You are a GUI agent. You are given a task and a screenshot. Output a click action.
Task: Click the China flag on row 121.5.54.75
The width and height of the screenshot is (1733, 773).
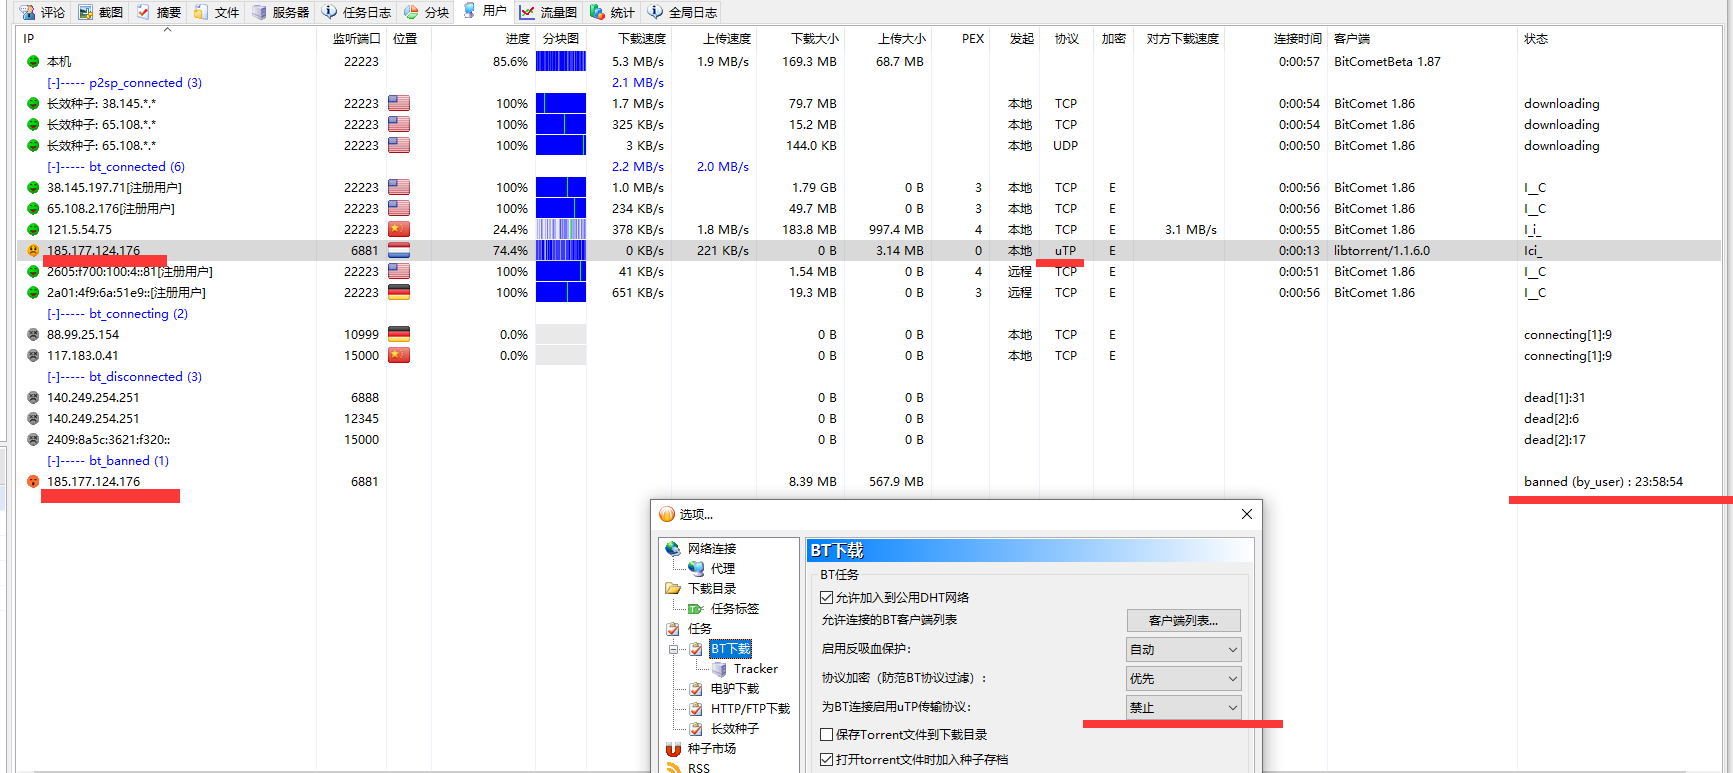pyautogui.click(x=399, y=230)
